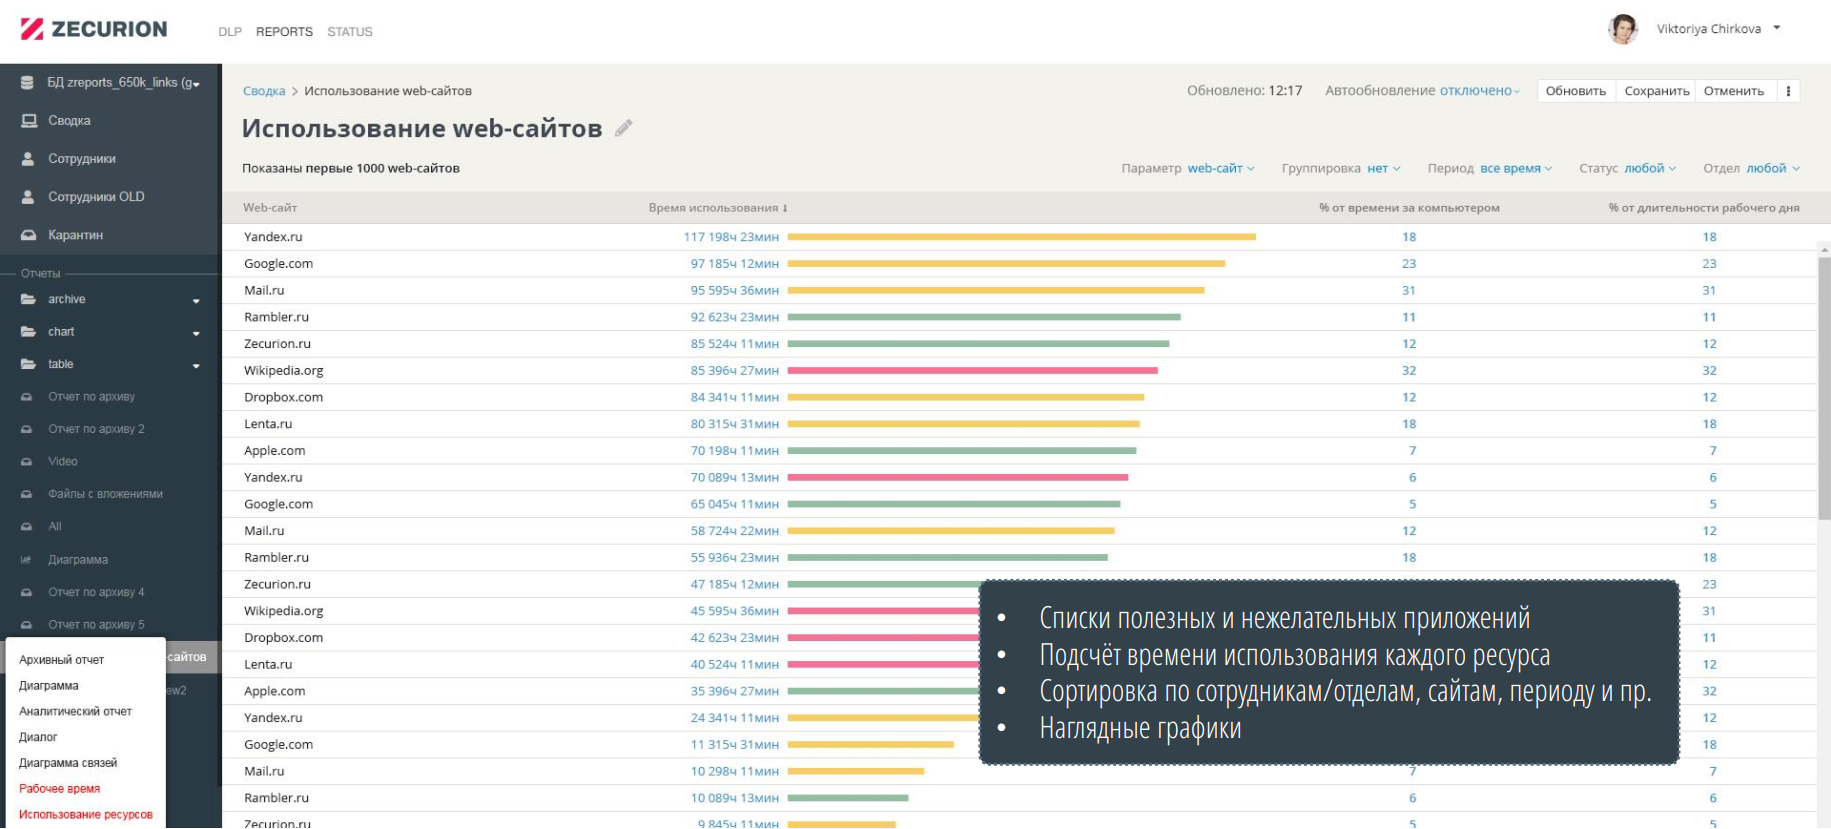Screen dimensions: 1831x829
Task: Click the Сотрудники OLD person icon
Action: [28, 197]
